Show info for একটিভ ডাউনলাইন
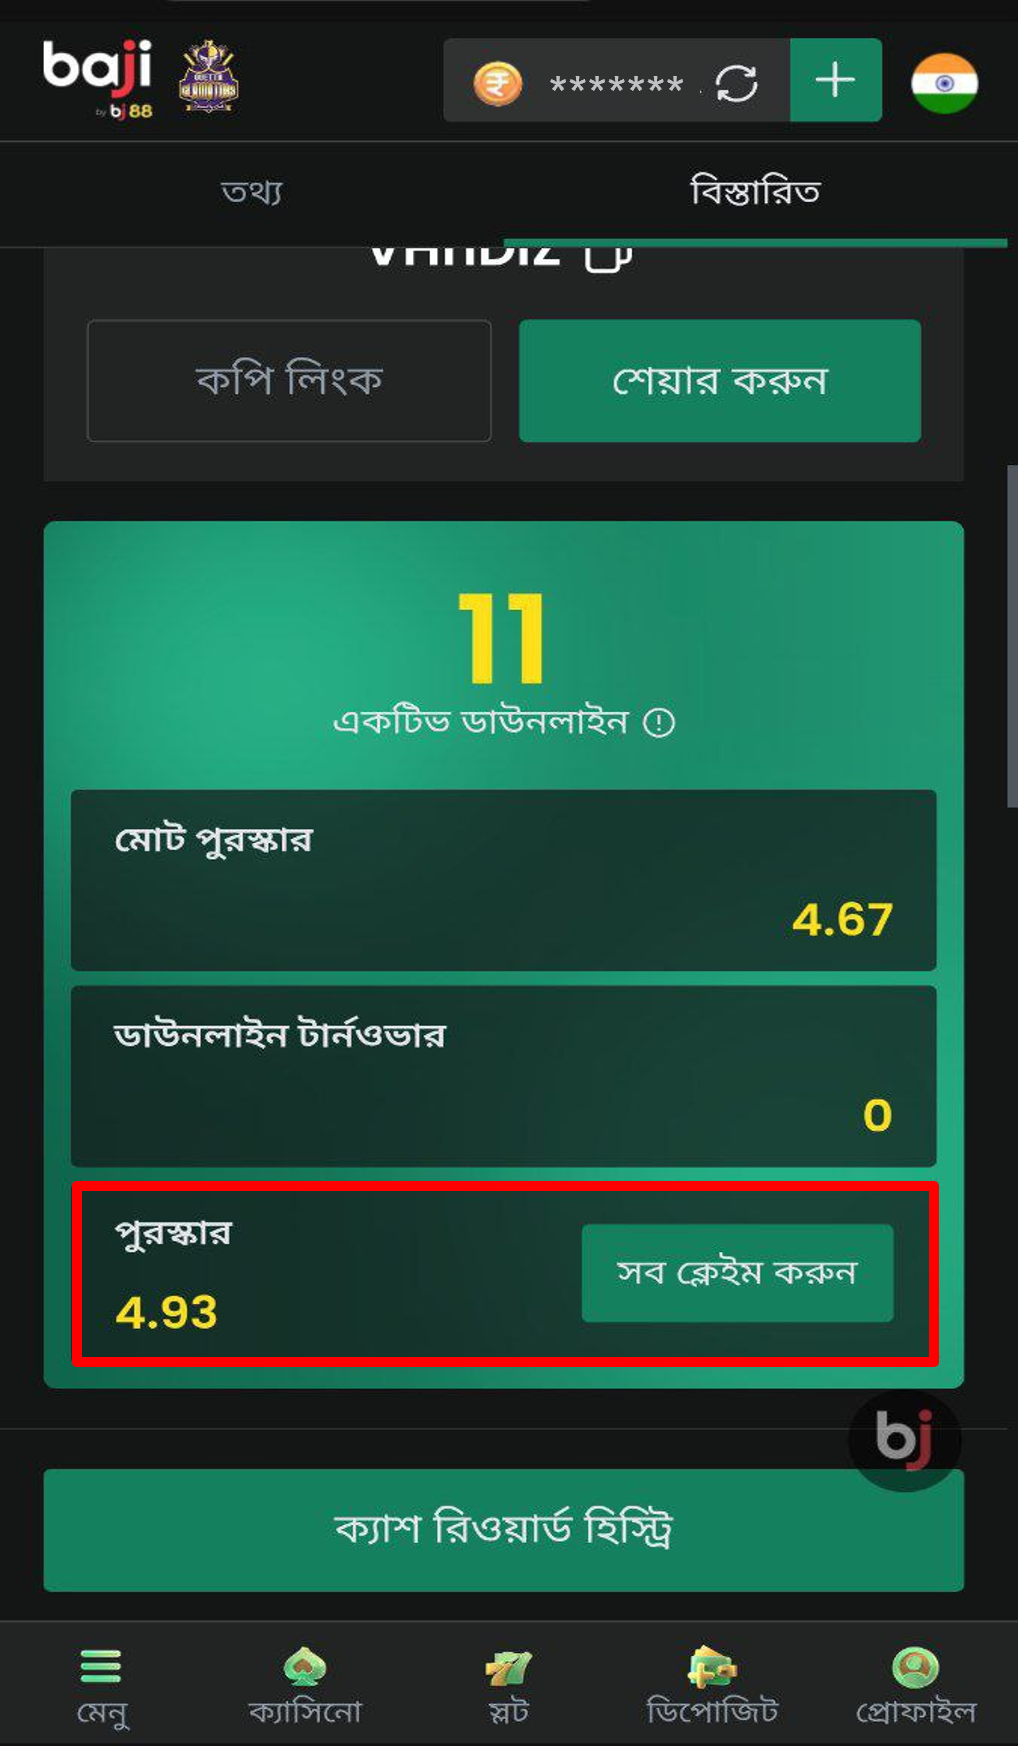Image resolution: width=1018 pixels, height=1746 pixels. coord(659,722)
